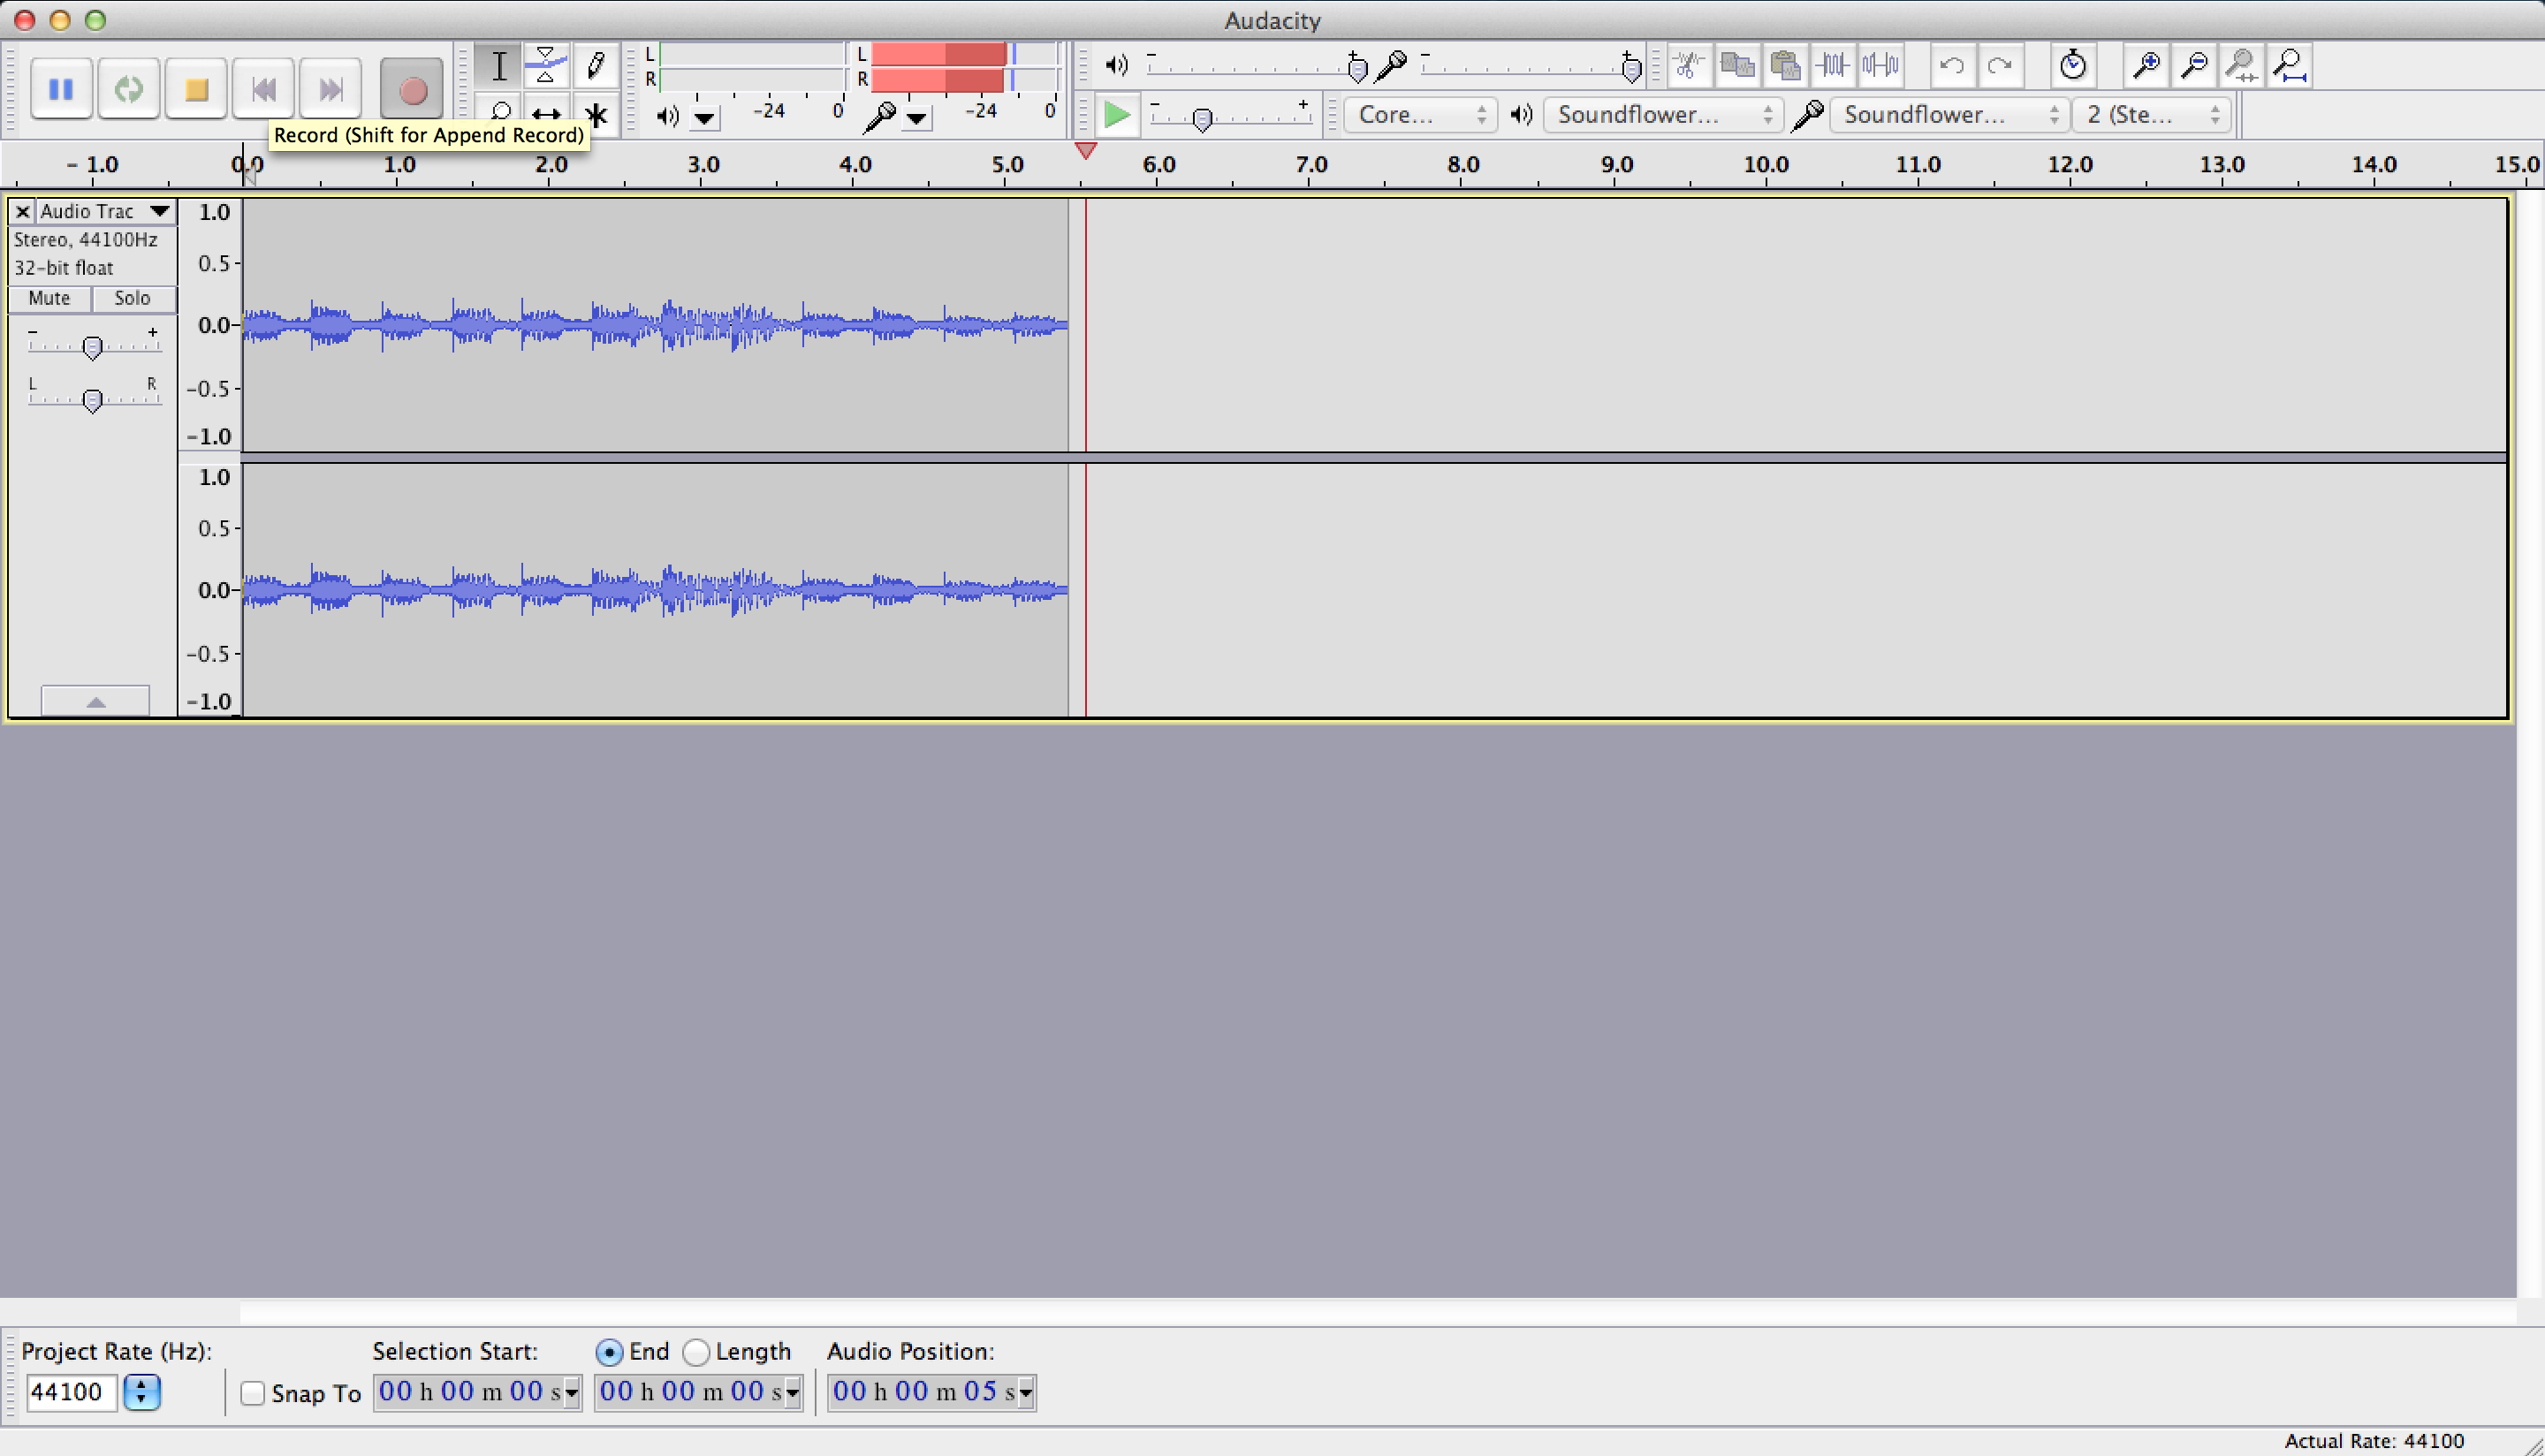Screen dimensions: 2545x1456
Task: Click the playback speed slider
Action: coord(1230,116)
